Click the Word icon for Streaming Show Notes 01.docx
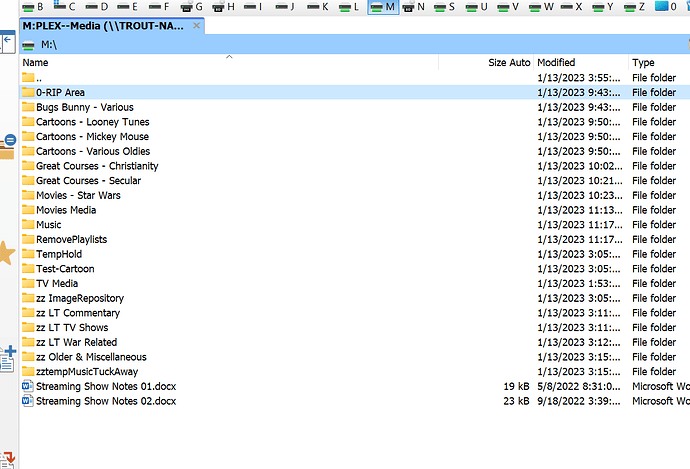This screenshot has height=469, width=690. click(28, 386)
